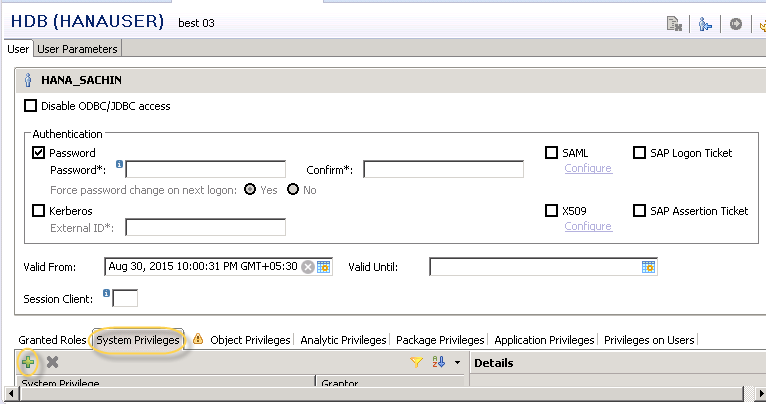The width and height of the screenshot is (766, 404).
Task: Click the green plus add privilege icon
Action: pos(28,362)
